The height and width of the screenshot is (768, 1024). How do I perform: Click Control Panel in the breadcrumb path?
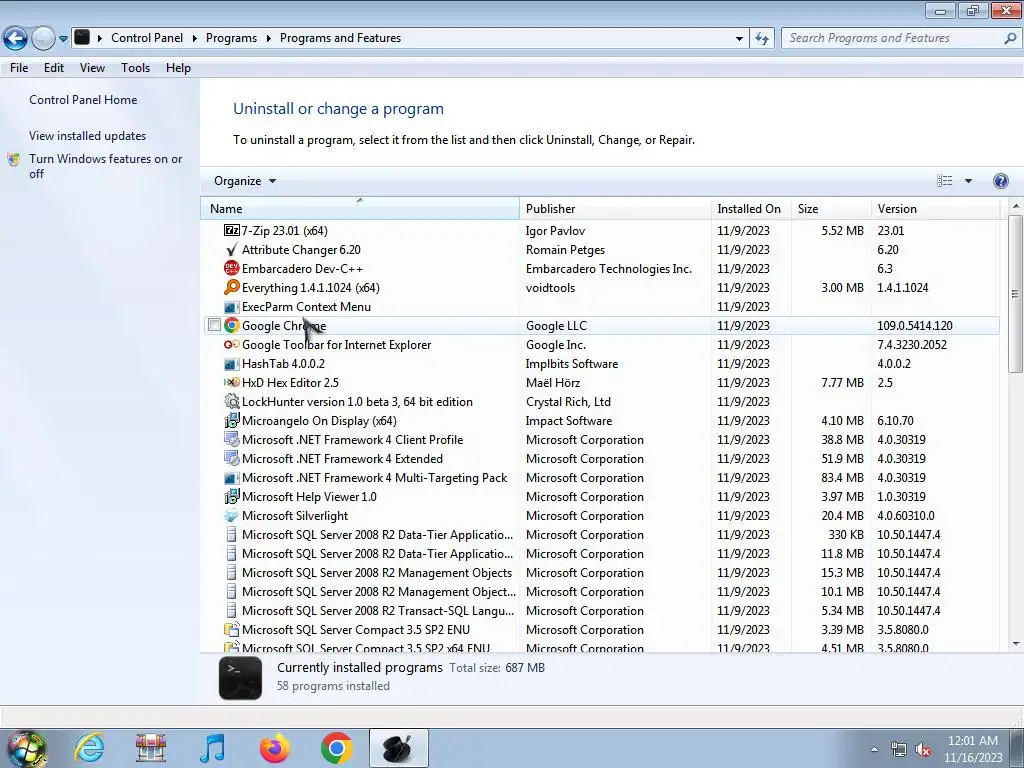coord(147,38)
